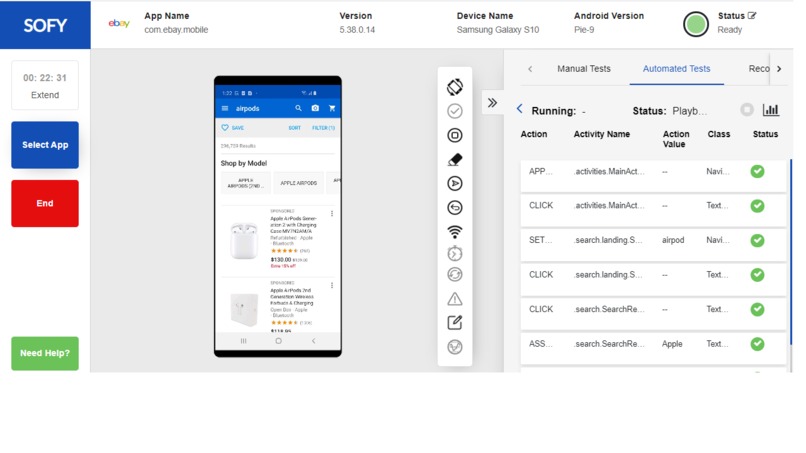The image size is (806, 453).
Task: Click the warning triangle icon
Action: (454, 298)
